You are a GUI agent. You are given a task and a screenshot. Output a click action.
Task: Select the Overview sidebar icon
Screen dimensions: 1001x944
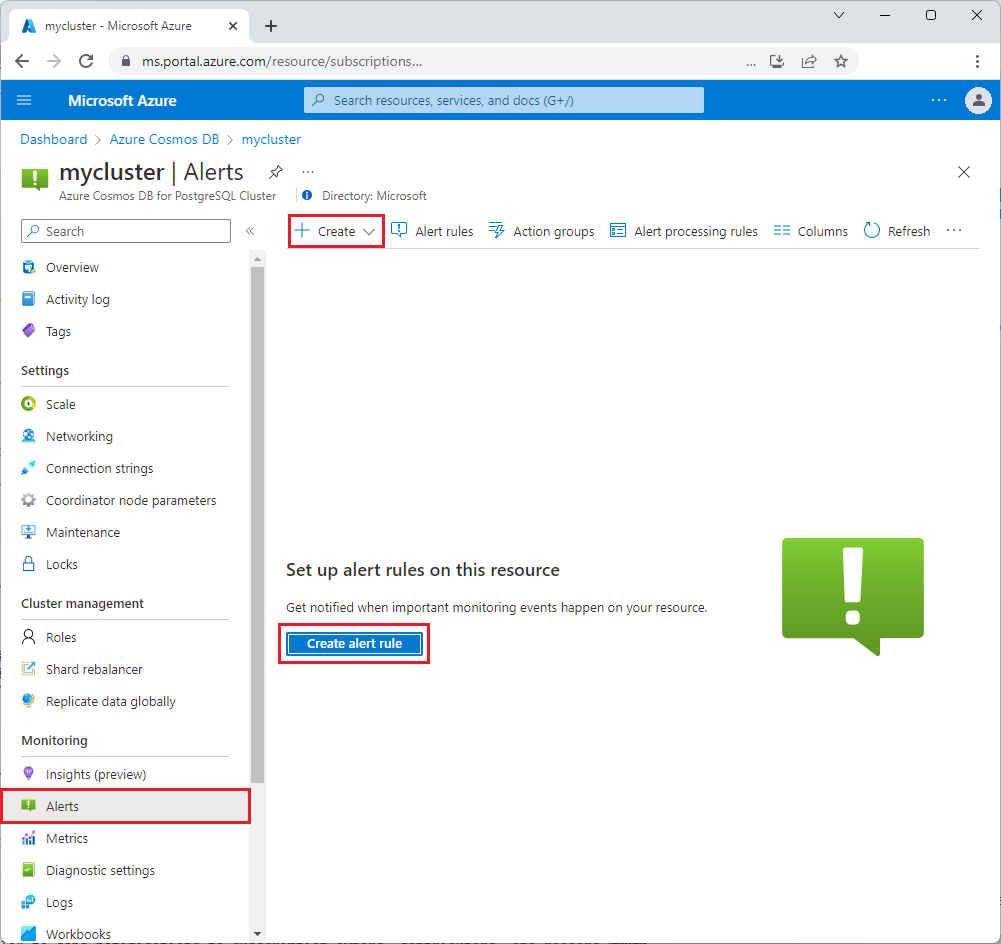pos(31,267)
